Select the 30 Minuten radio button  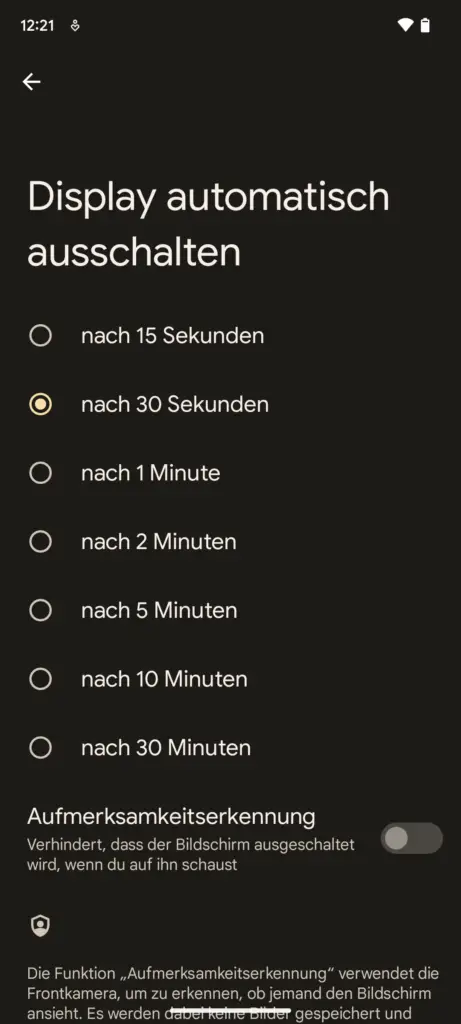[x=40, y=747]
